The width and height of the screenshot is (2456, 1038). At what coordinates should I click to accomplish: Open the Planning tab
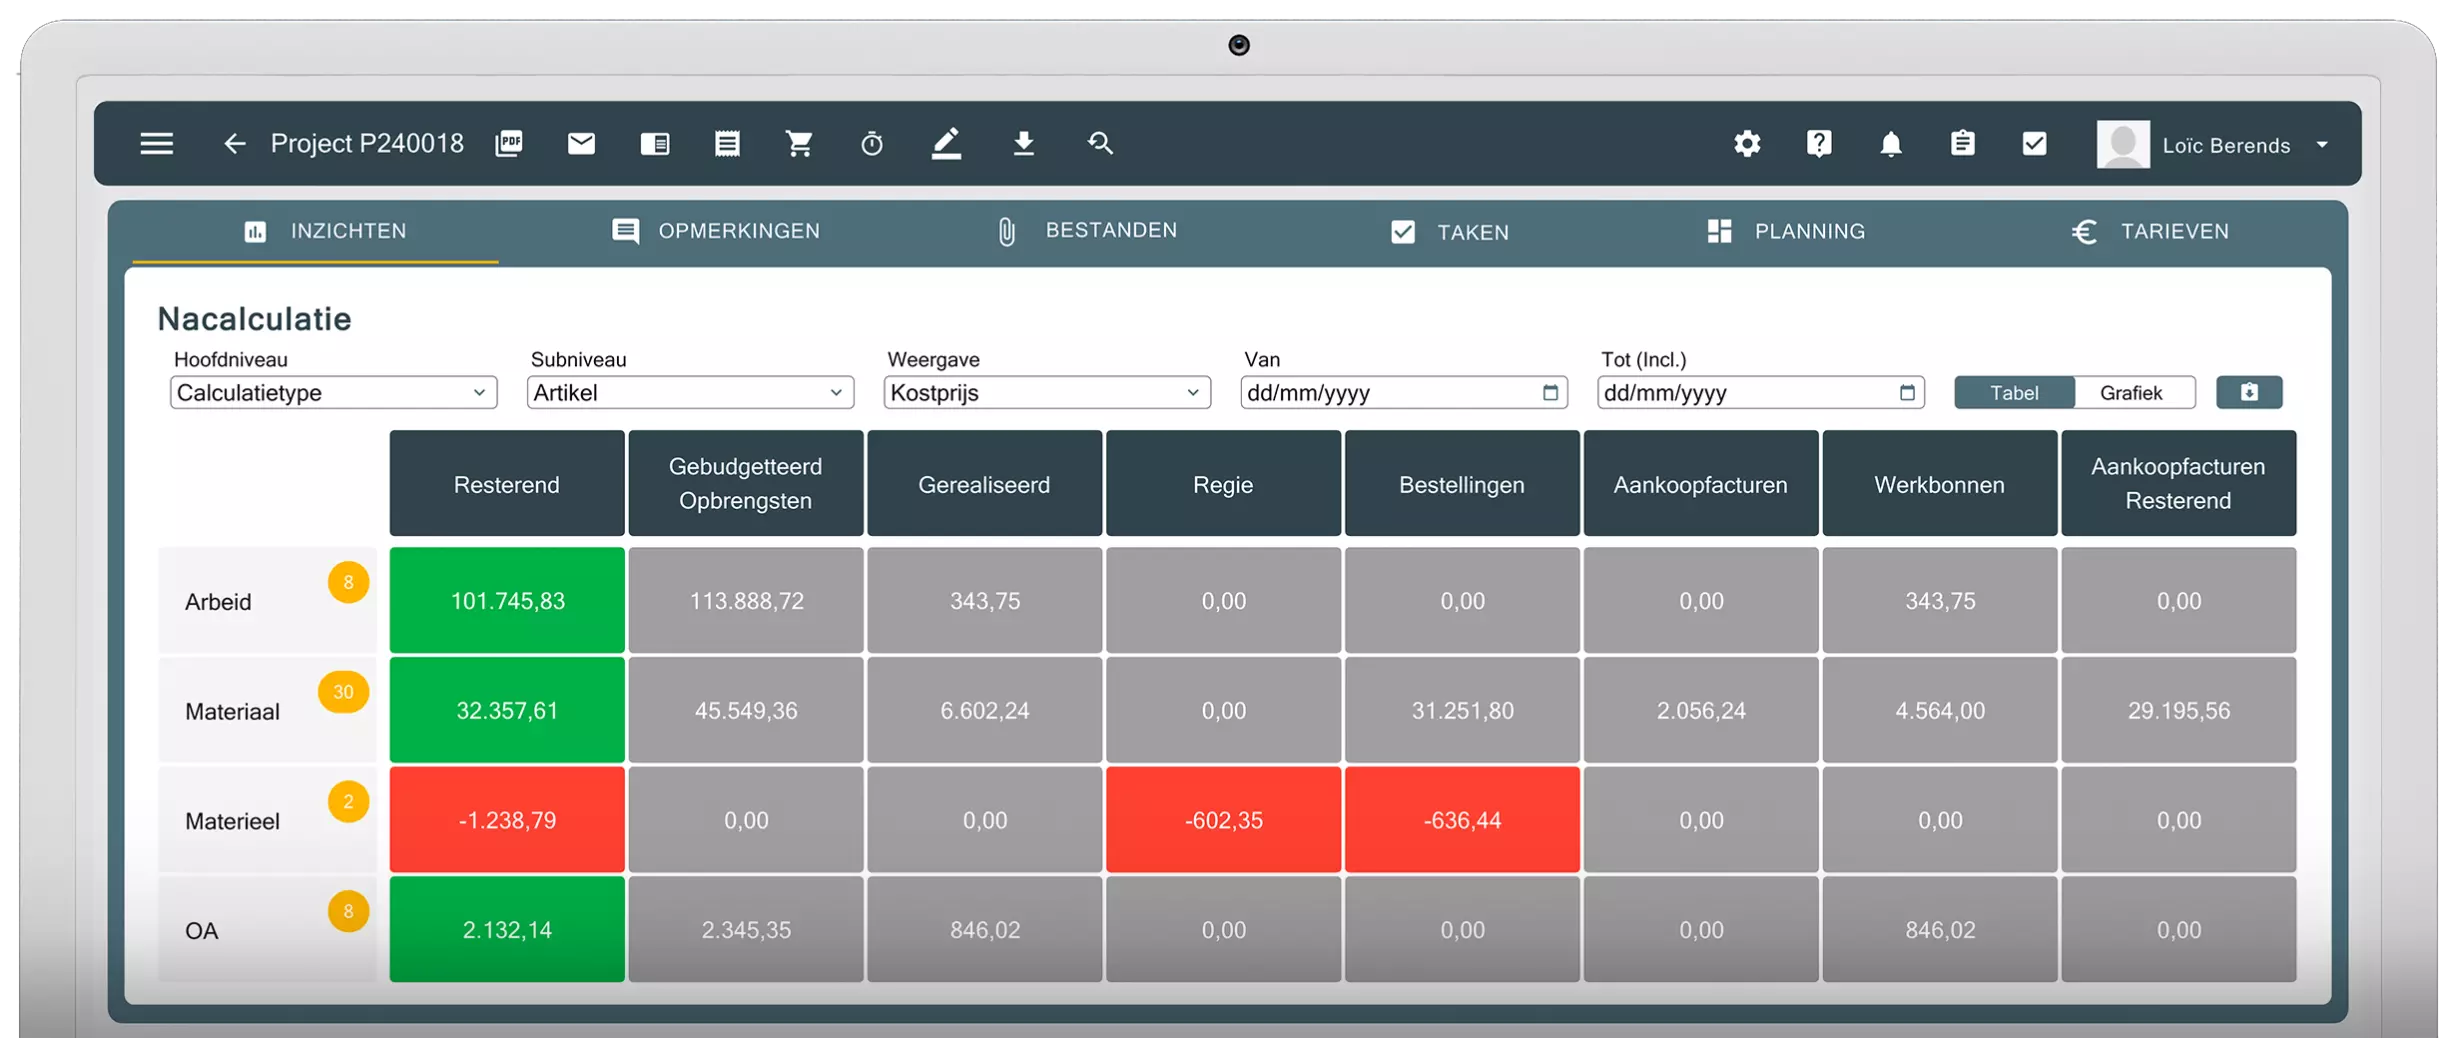pyautogui.click(x=1786, y=232)
